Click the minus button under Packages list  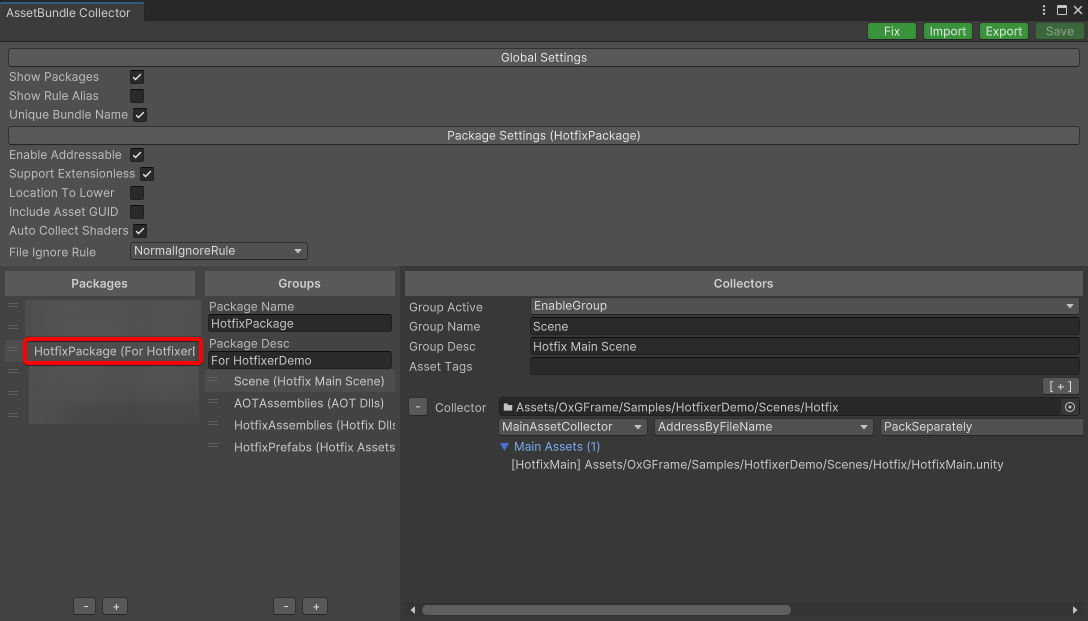coord(86,606)
